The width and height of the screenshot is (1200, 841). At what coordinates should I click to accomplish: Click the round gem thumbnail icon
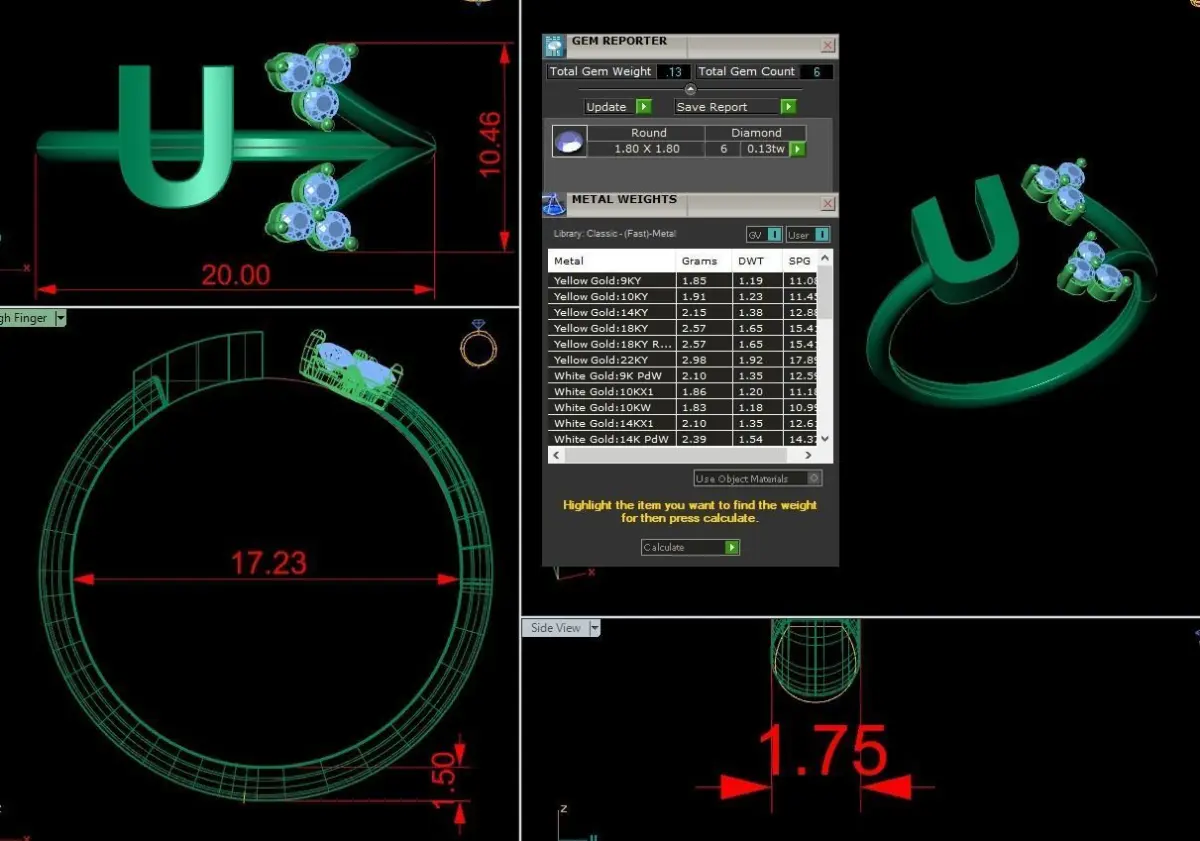pyautogui.click(x=568, y=142)
